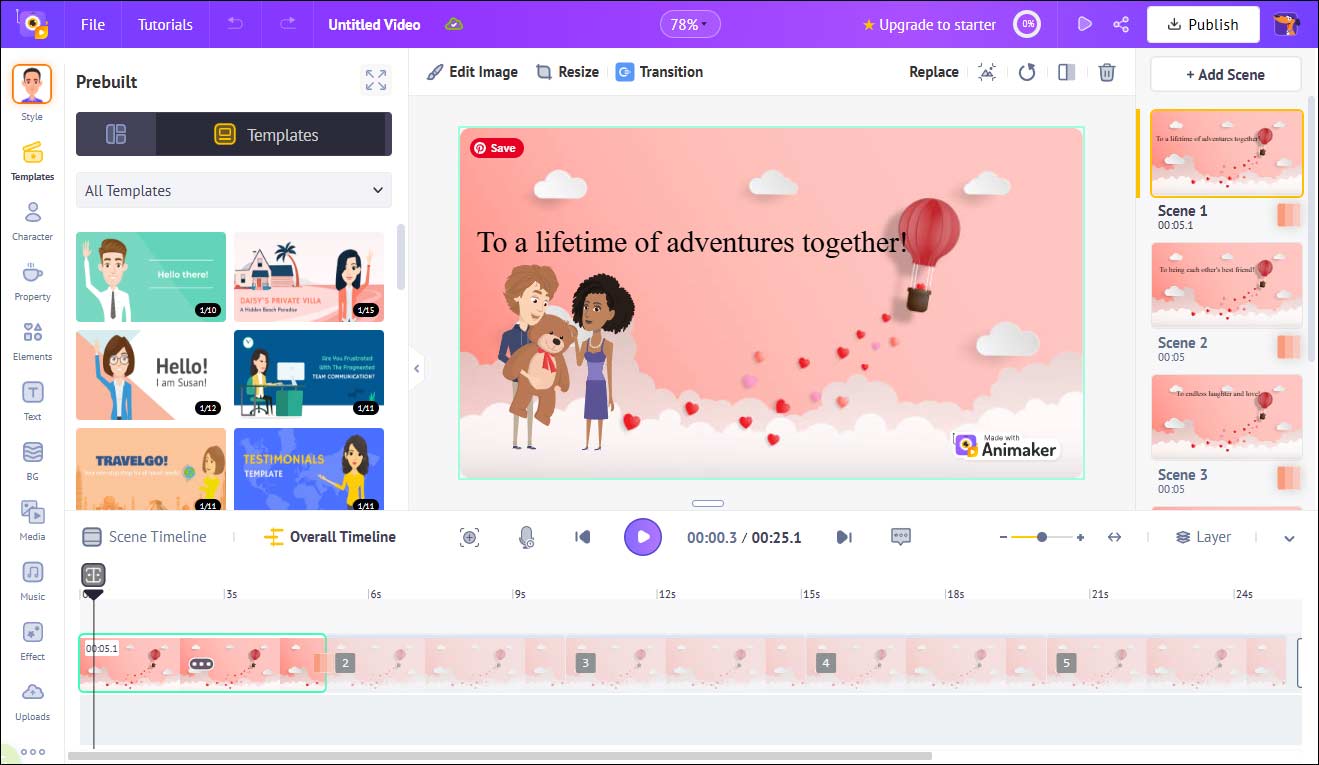Switch to Scene Timeline view

pyautogui.click(x=146, y=536)
